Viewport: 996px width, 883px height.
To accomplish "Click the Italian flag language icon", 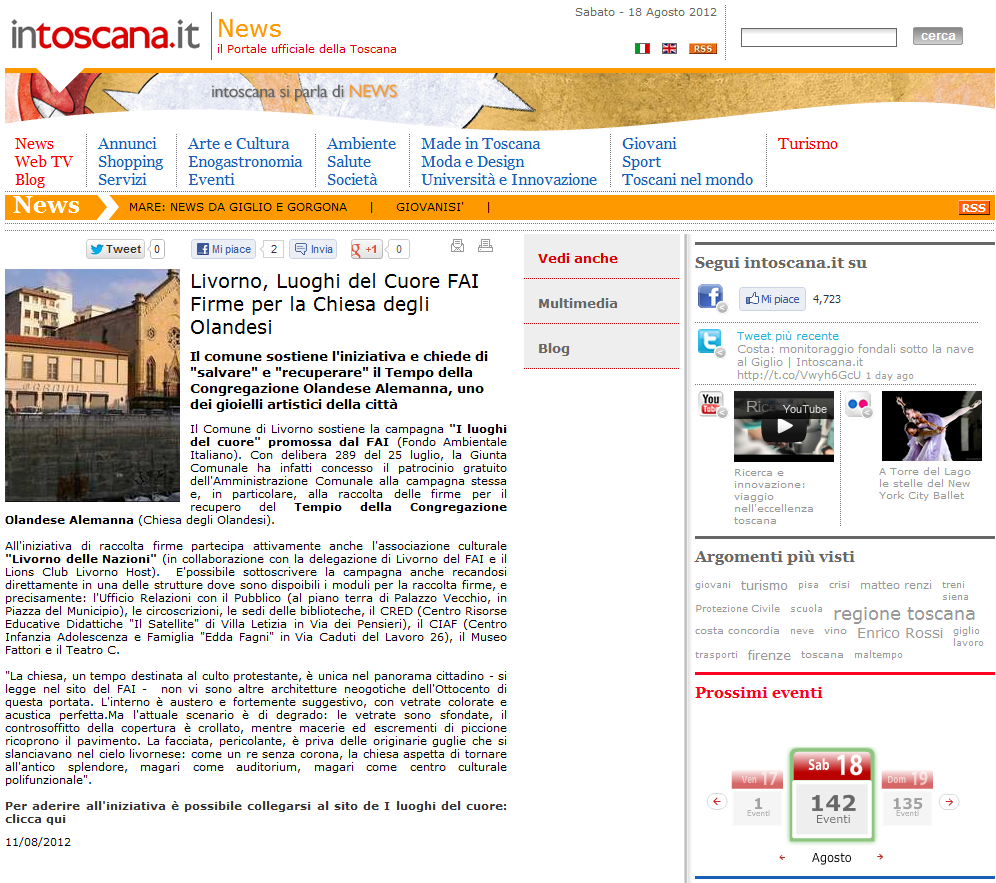I will 642,48.
